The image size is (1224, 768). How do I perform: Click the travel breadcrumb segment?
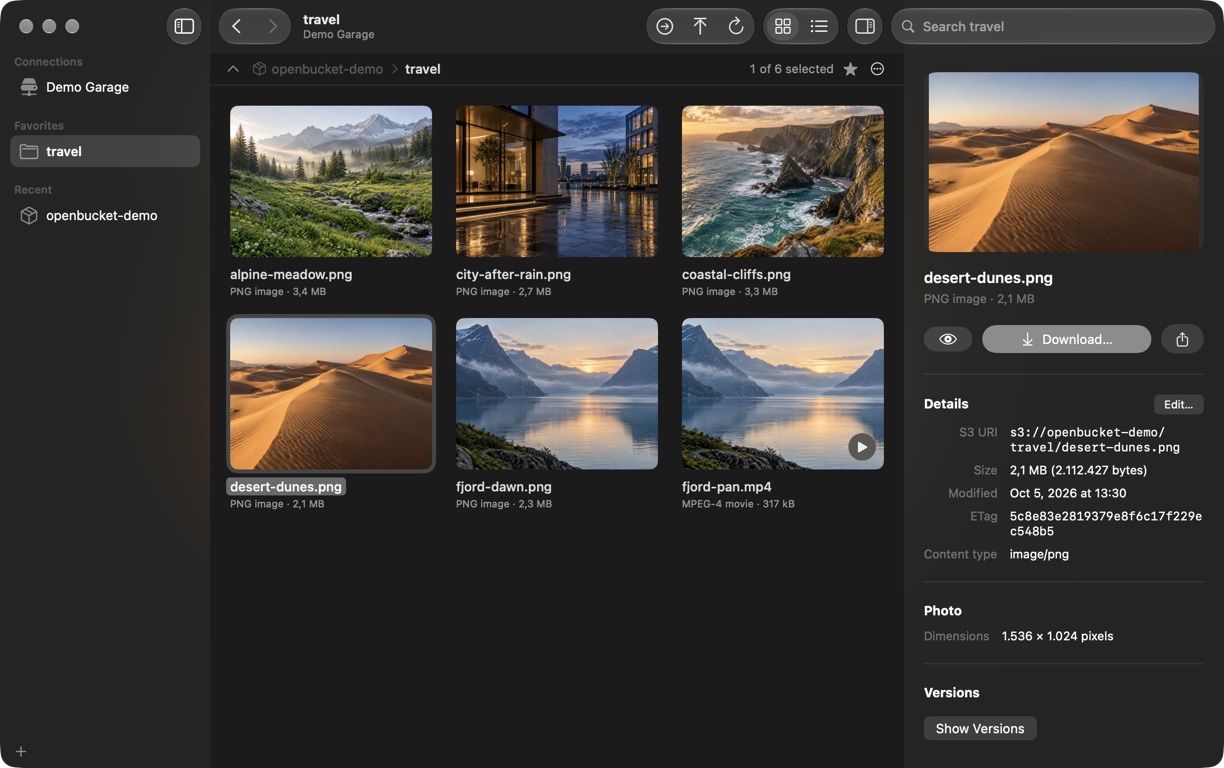pyautogui.click(x=423, y=69)
